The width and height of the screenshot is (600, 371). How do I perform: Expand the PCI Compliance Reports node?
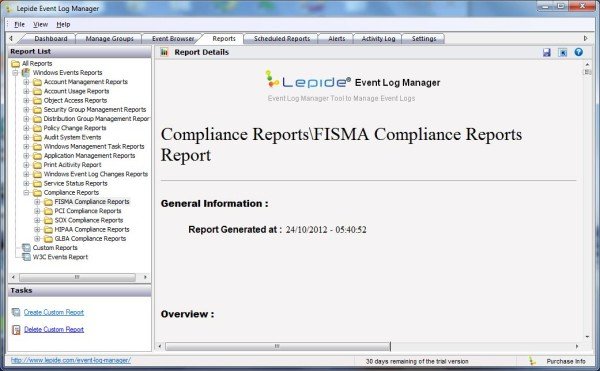coord(37,211)
